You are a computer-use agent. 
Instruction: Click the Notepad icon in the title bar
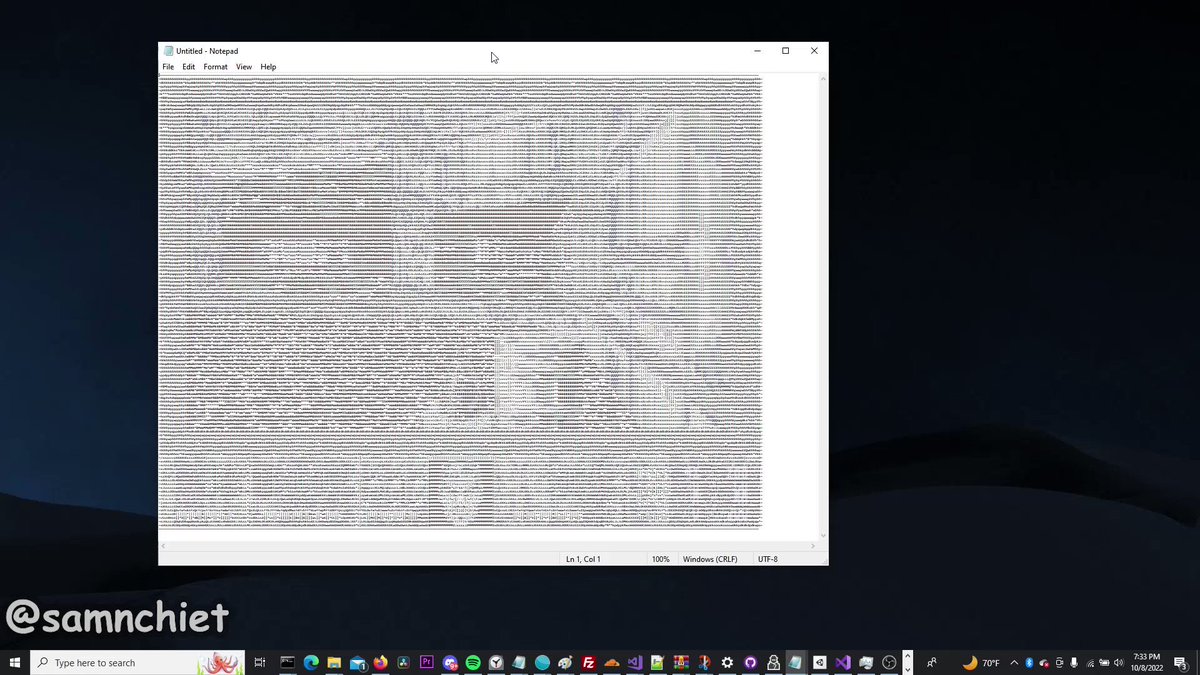point(168,51)
